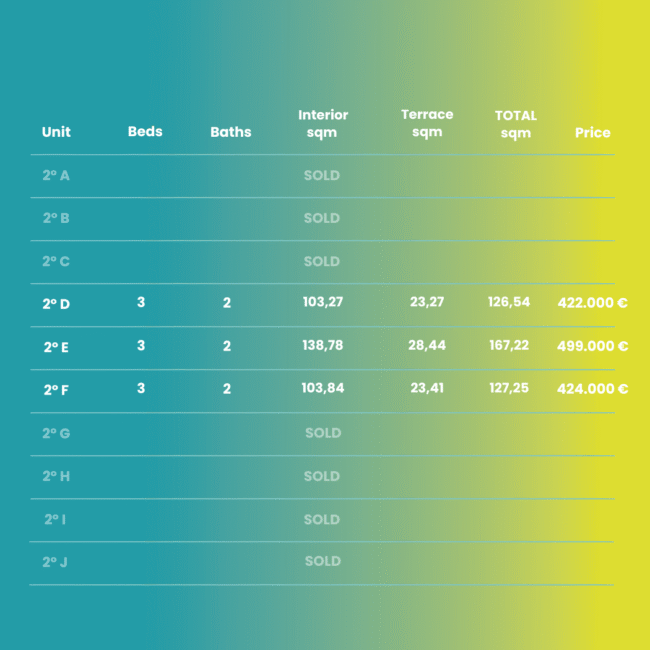Click the Terrace sqm column header

(x=427, y=123)
